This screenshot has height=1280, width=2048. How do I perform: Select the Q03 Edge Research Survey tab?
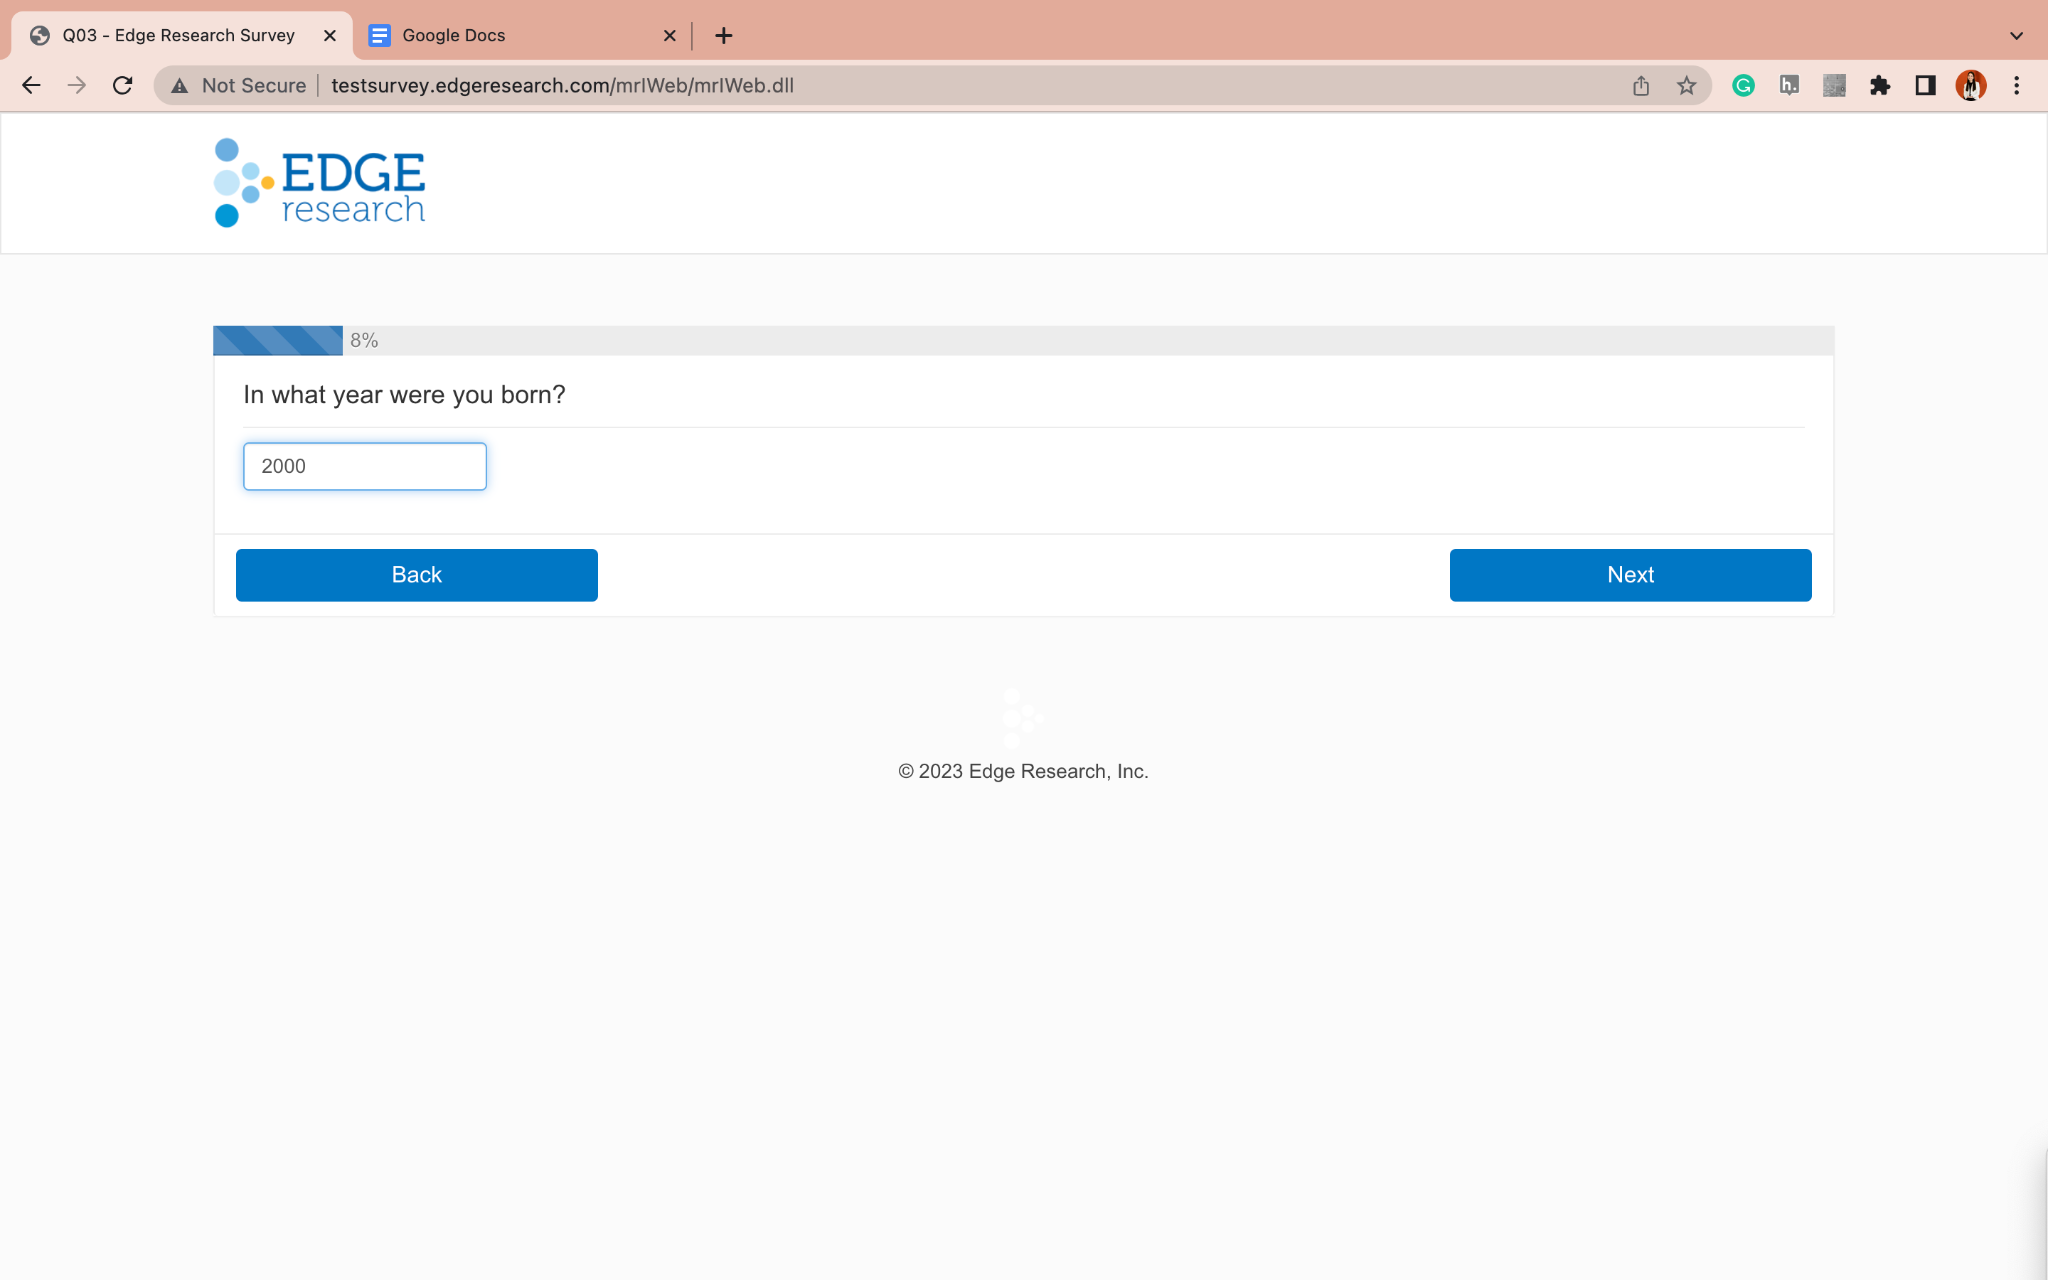pyautogui.click(x=178, y=35)
